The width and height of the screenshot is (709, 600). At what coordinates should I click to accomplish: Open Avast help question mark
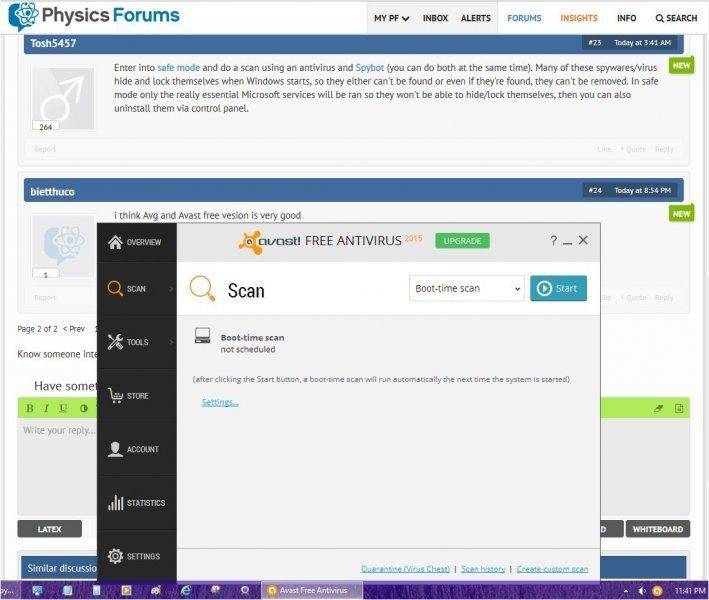click(553, 240)
